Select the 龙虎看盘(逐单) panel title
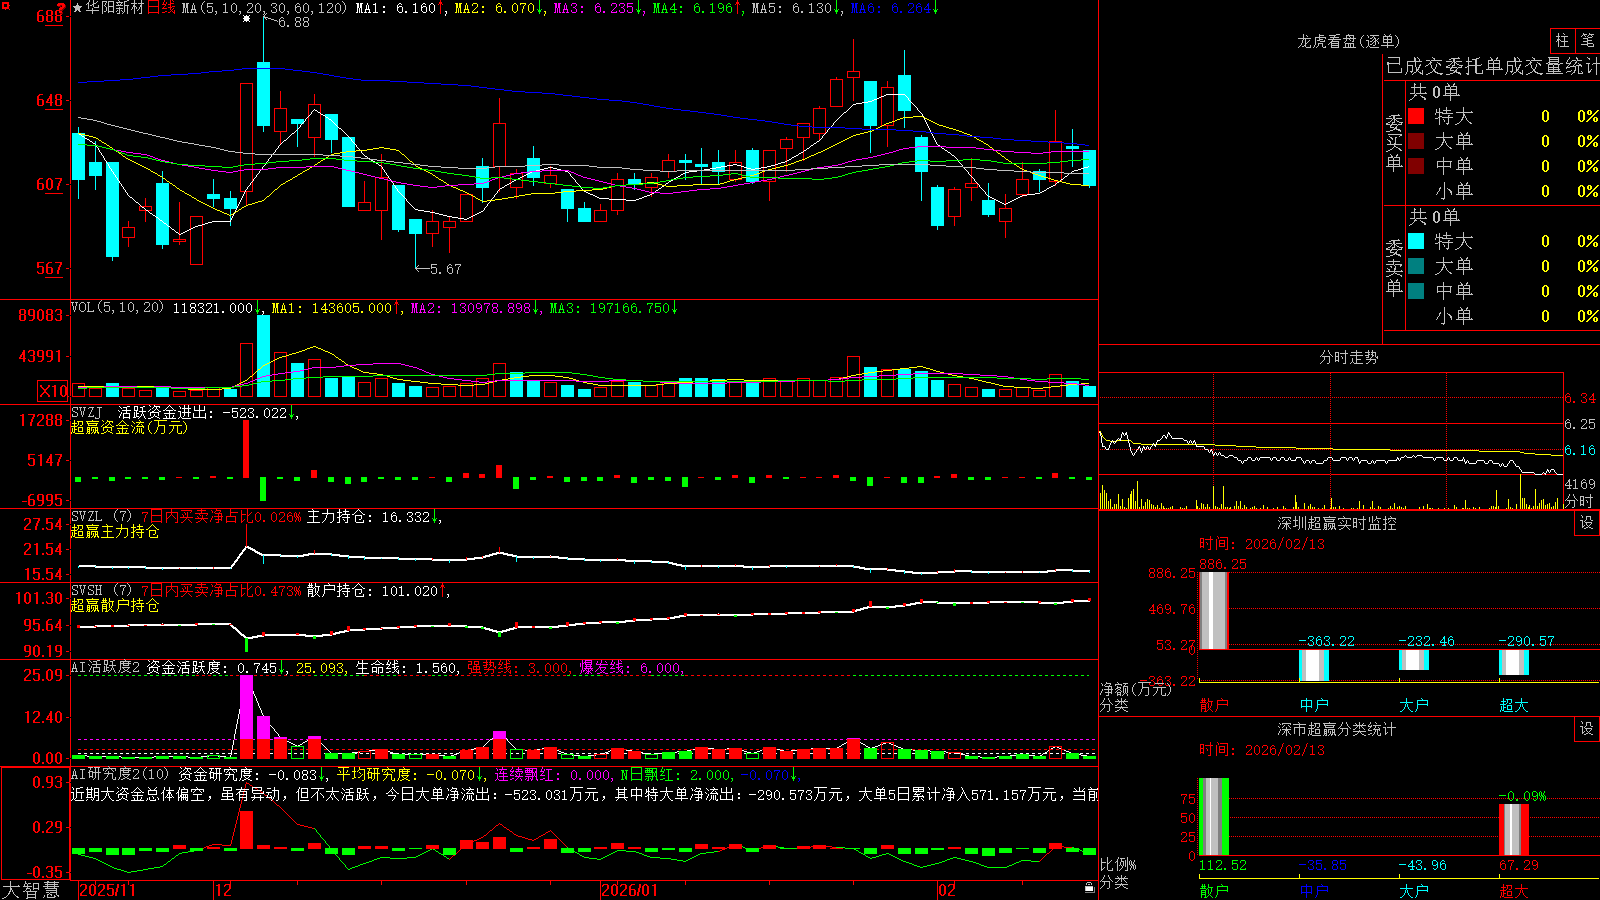1600x900 pixels. tap(1348, 41)
